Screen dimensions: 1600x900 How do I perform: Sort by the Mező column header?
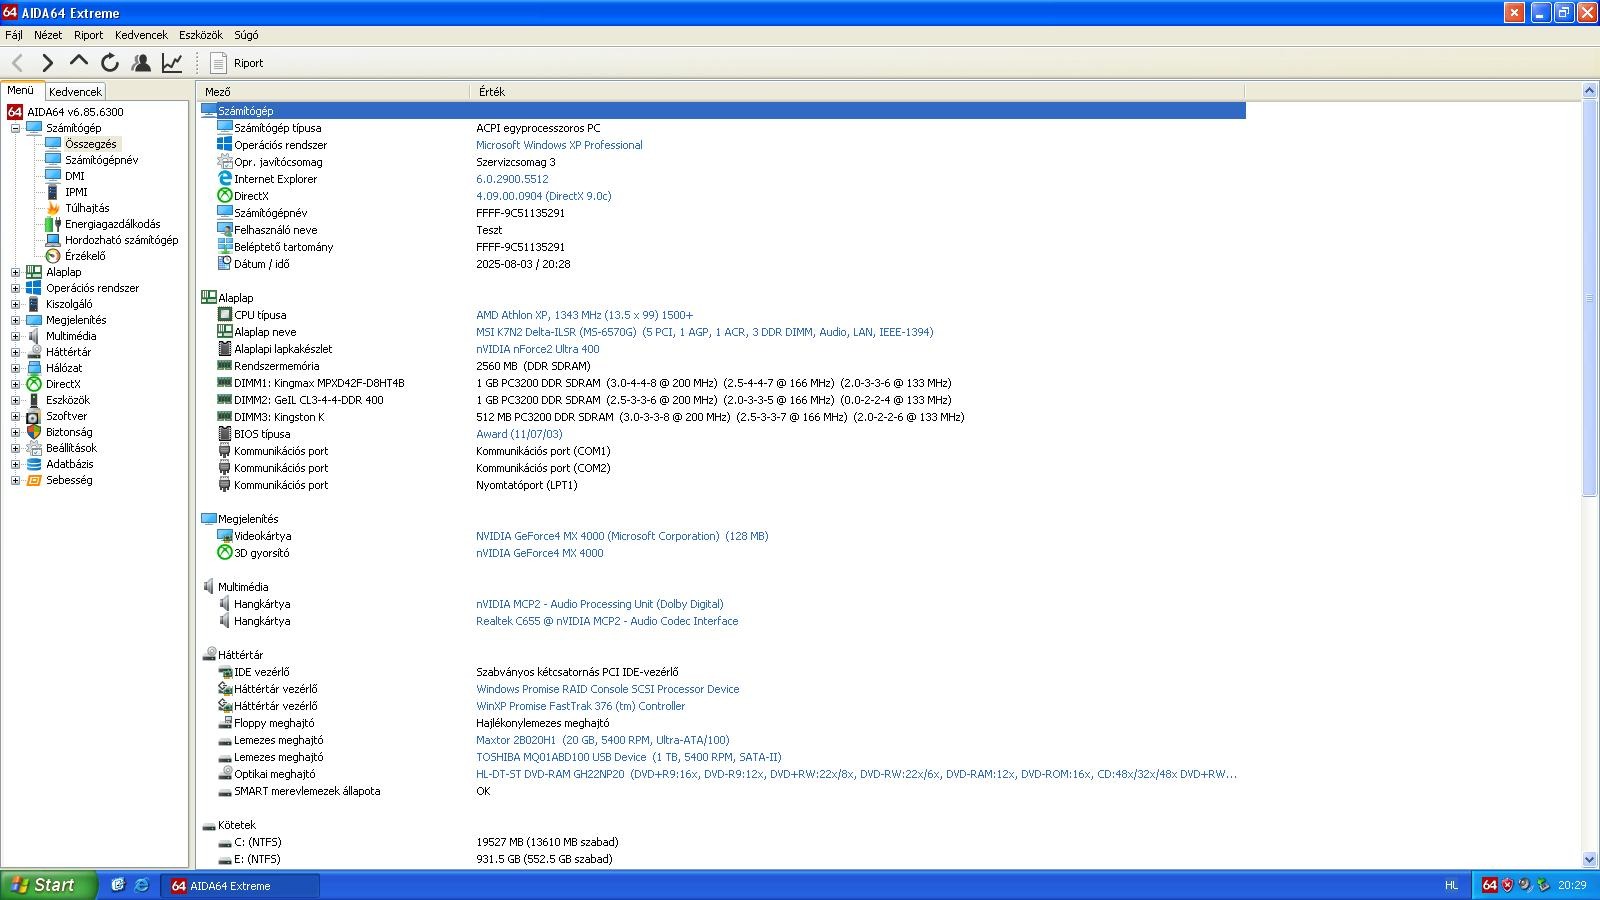pyautogui.click(x=333, y=91)
